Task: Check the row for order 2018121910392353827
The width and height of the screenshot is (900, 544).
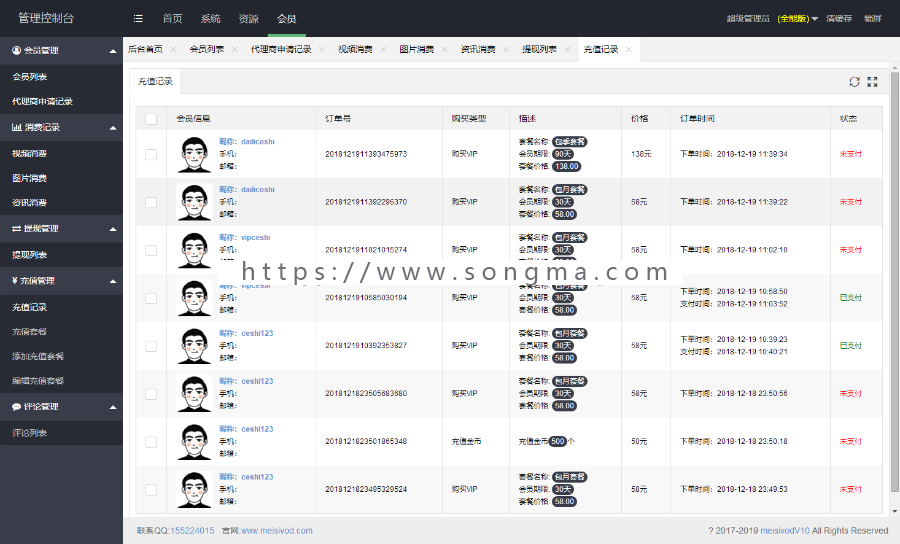Action: point(151,346)
